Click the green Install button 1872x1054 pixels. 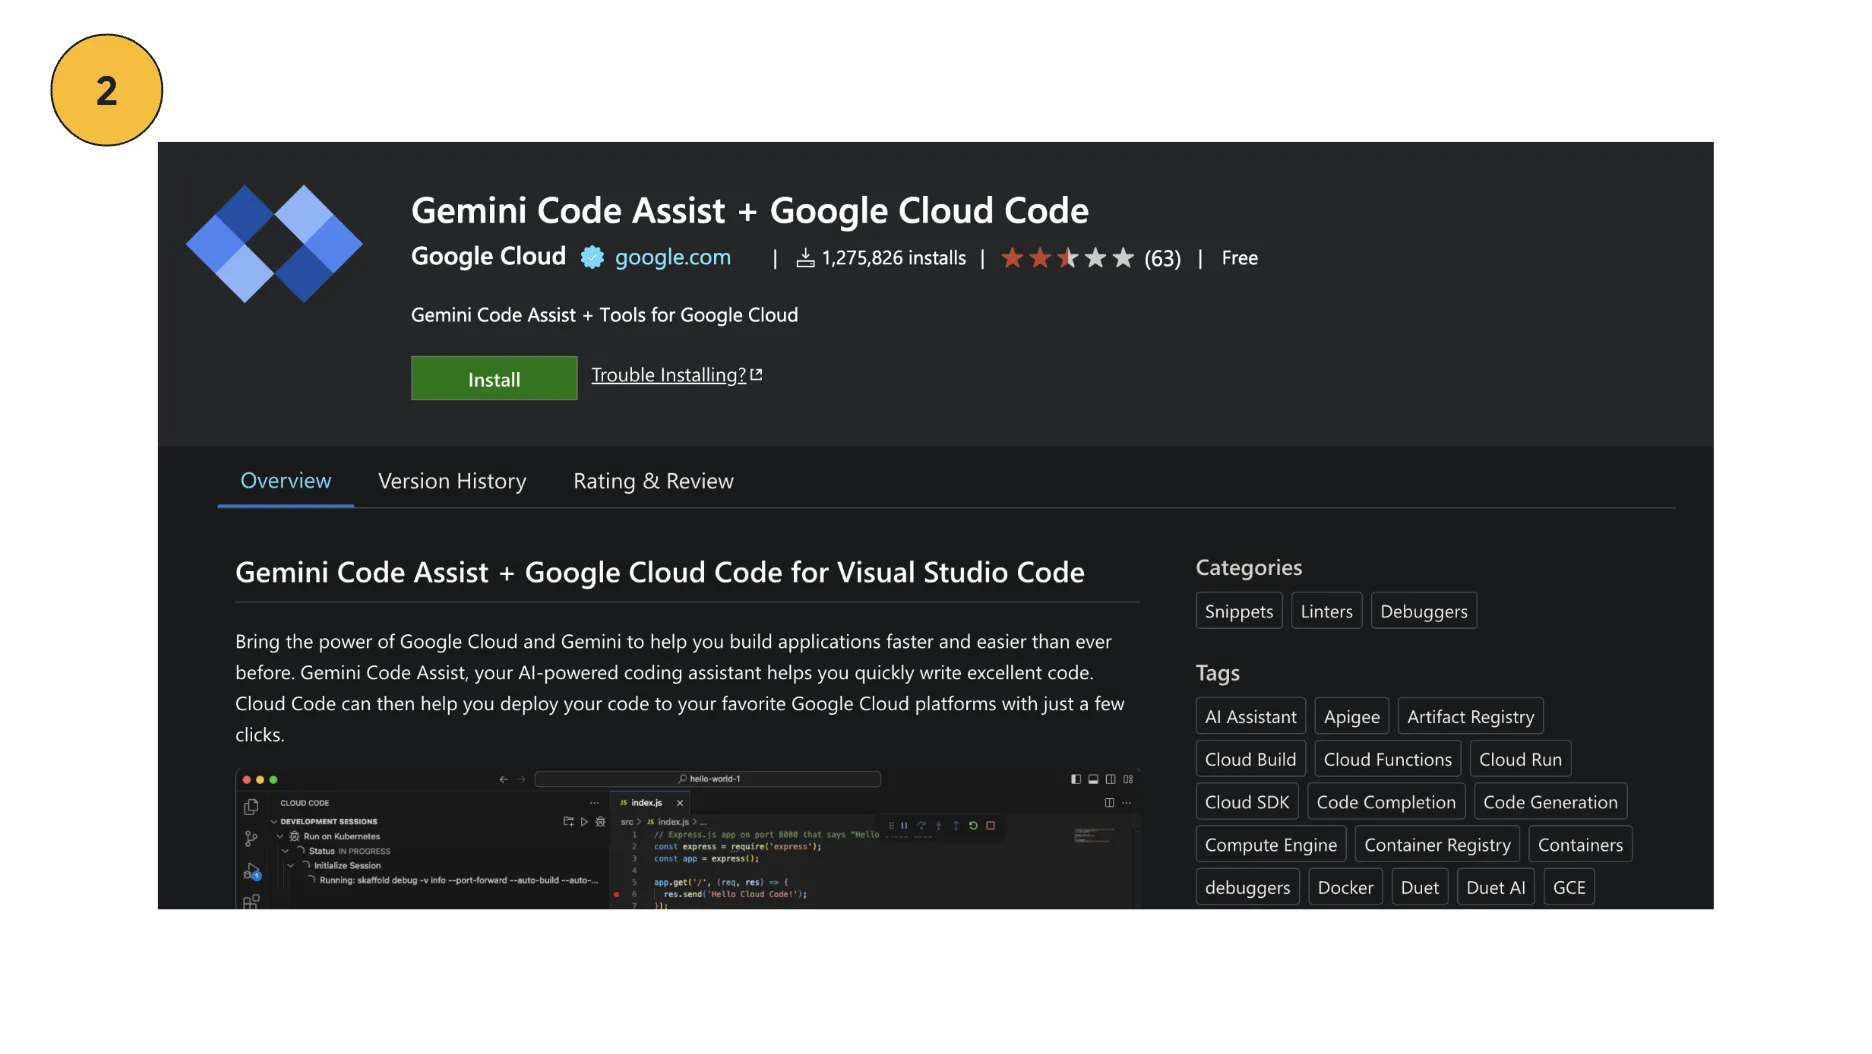pyautogui.click(x=494, y=379)
